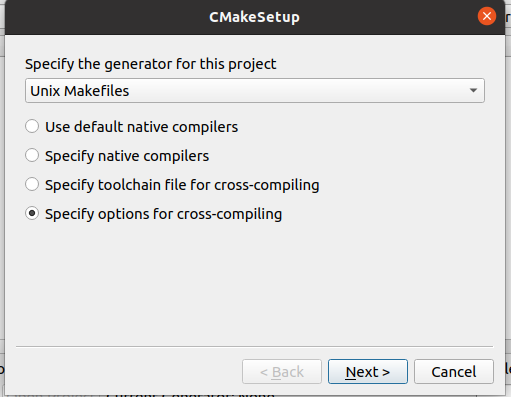Proceed with the Next > button
Screen dimensions: 511x397
368,371
